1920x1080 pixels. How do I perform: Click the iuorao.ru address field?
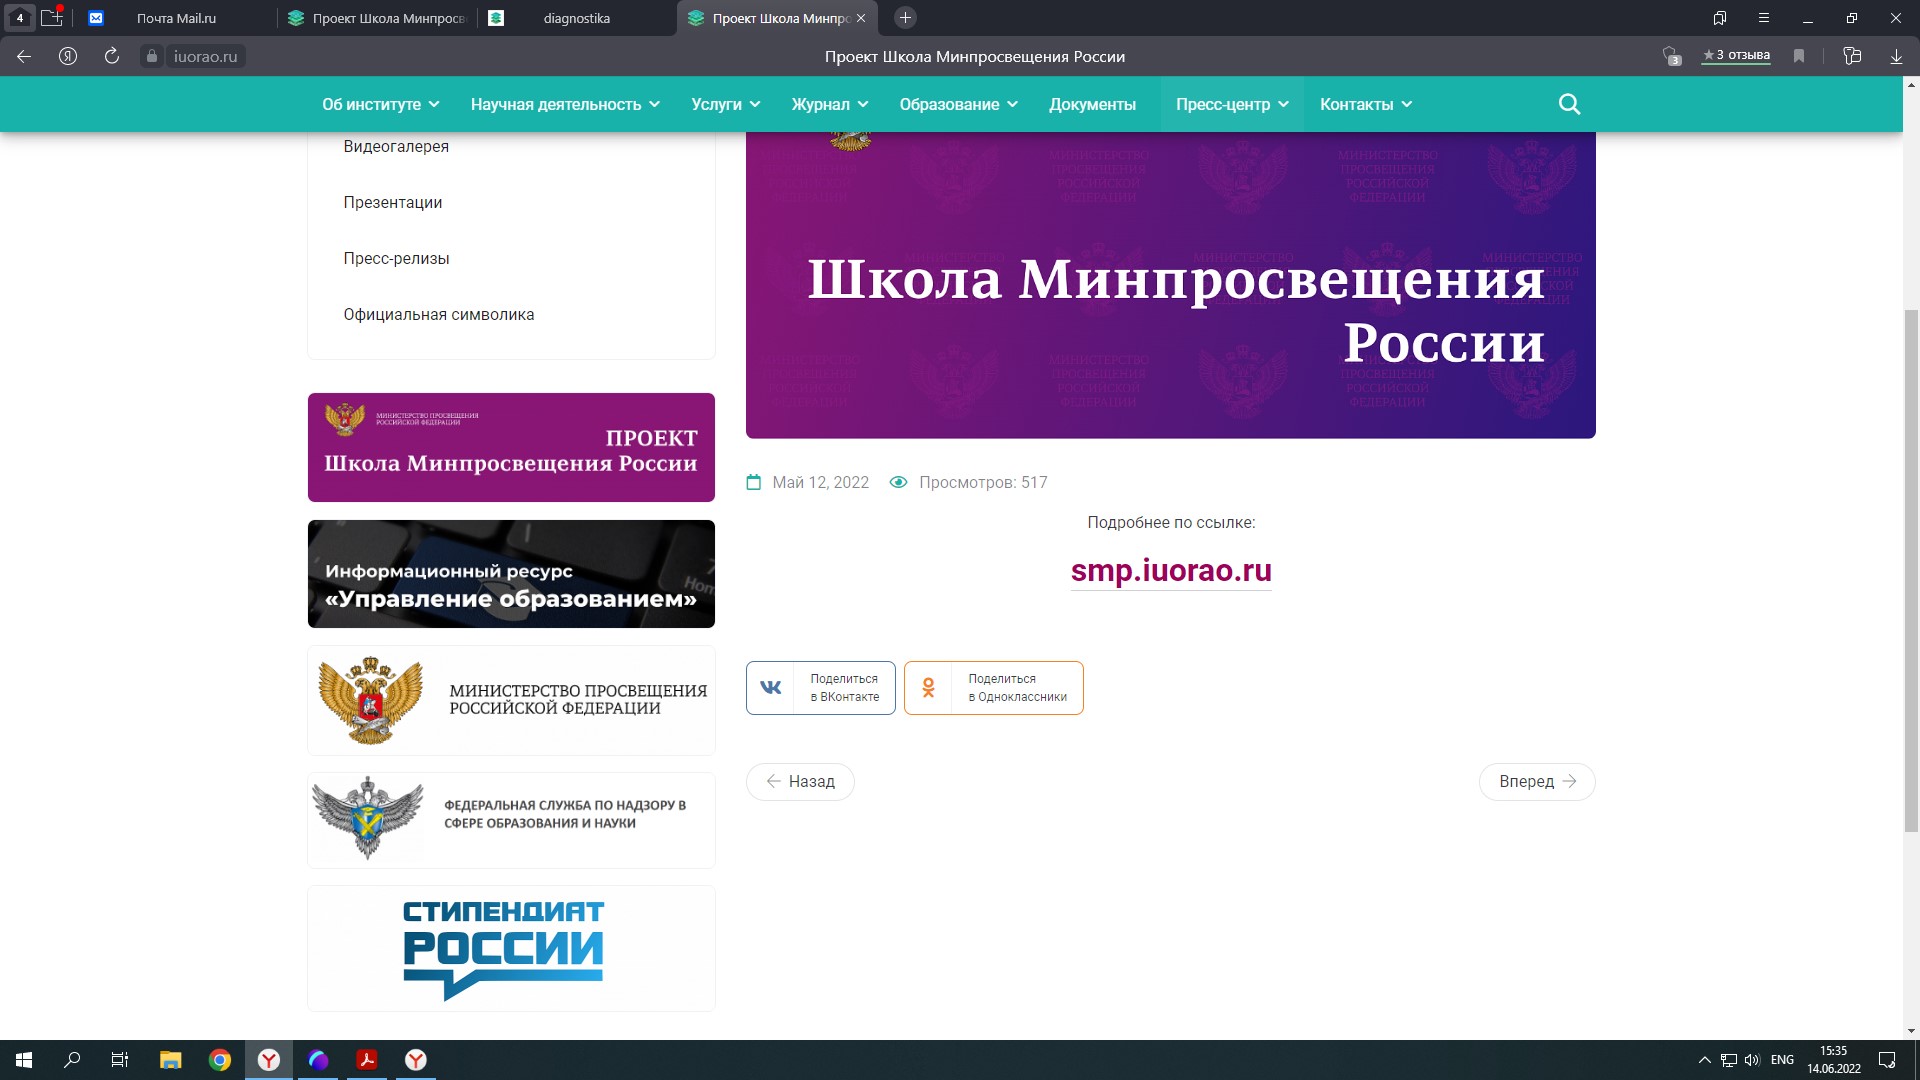point(205,56)
